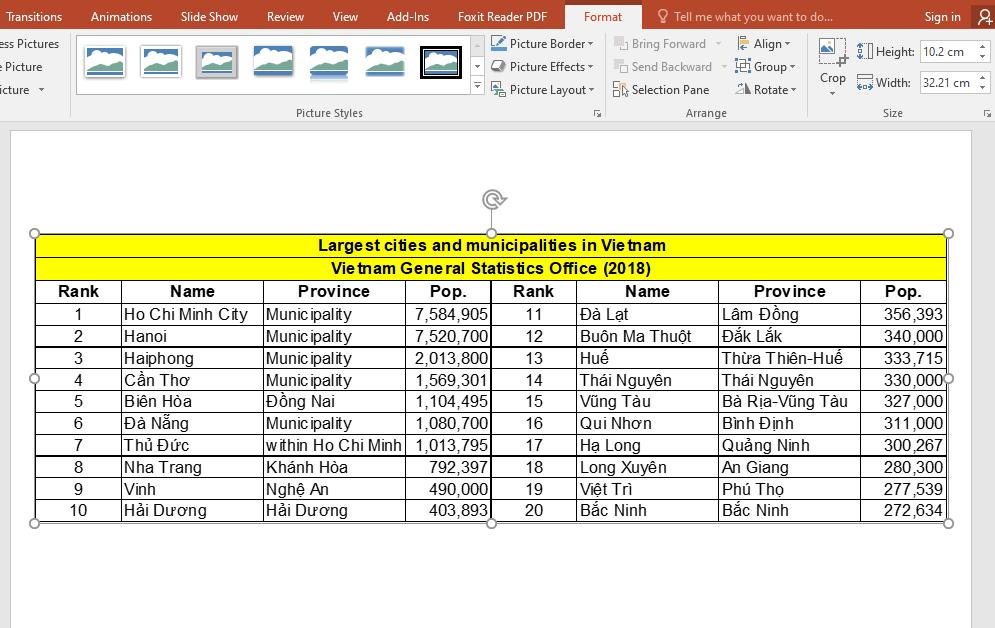995x628 pixels.
Task: Click the 272,634 population value
Action: 913,511
